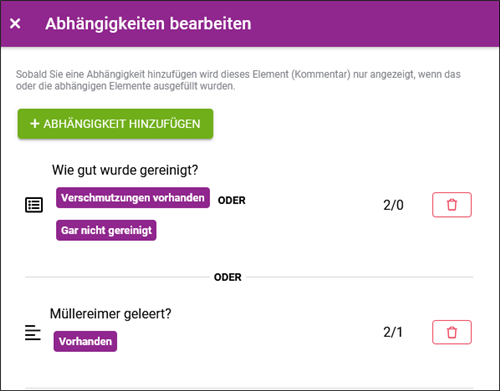Click the 2/1 position indicator
Viewport: 500px width, 391px height.
393,332
